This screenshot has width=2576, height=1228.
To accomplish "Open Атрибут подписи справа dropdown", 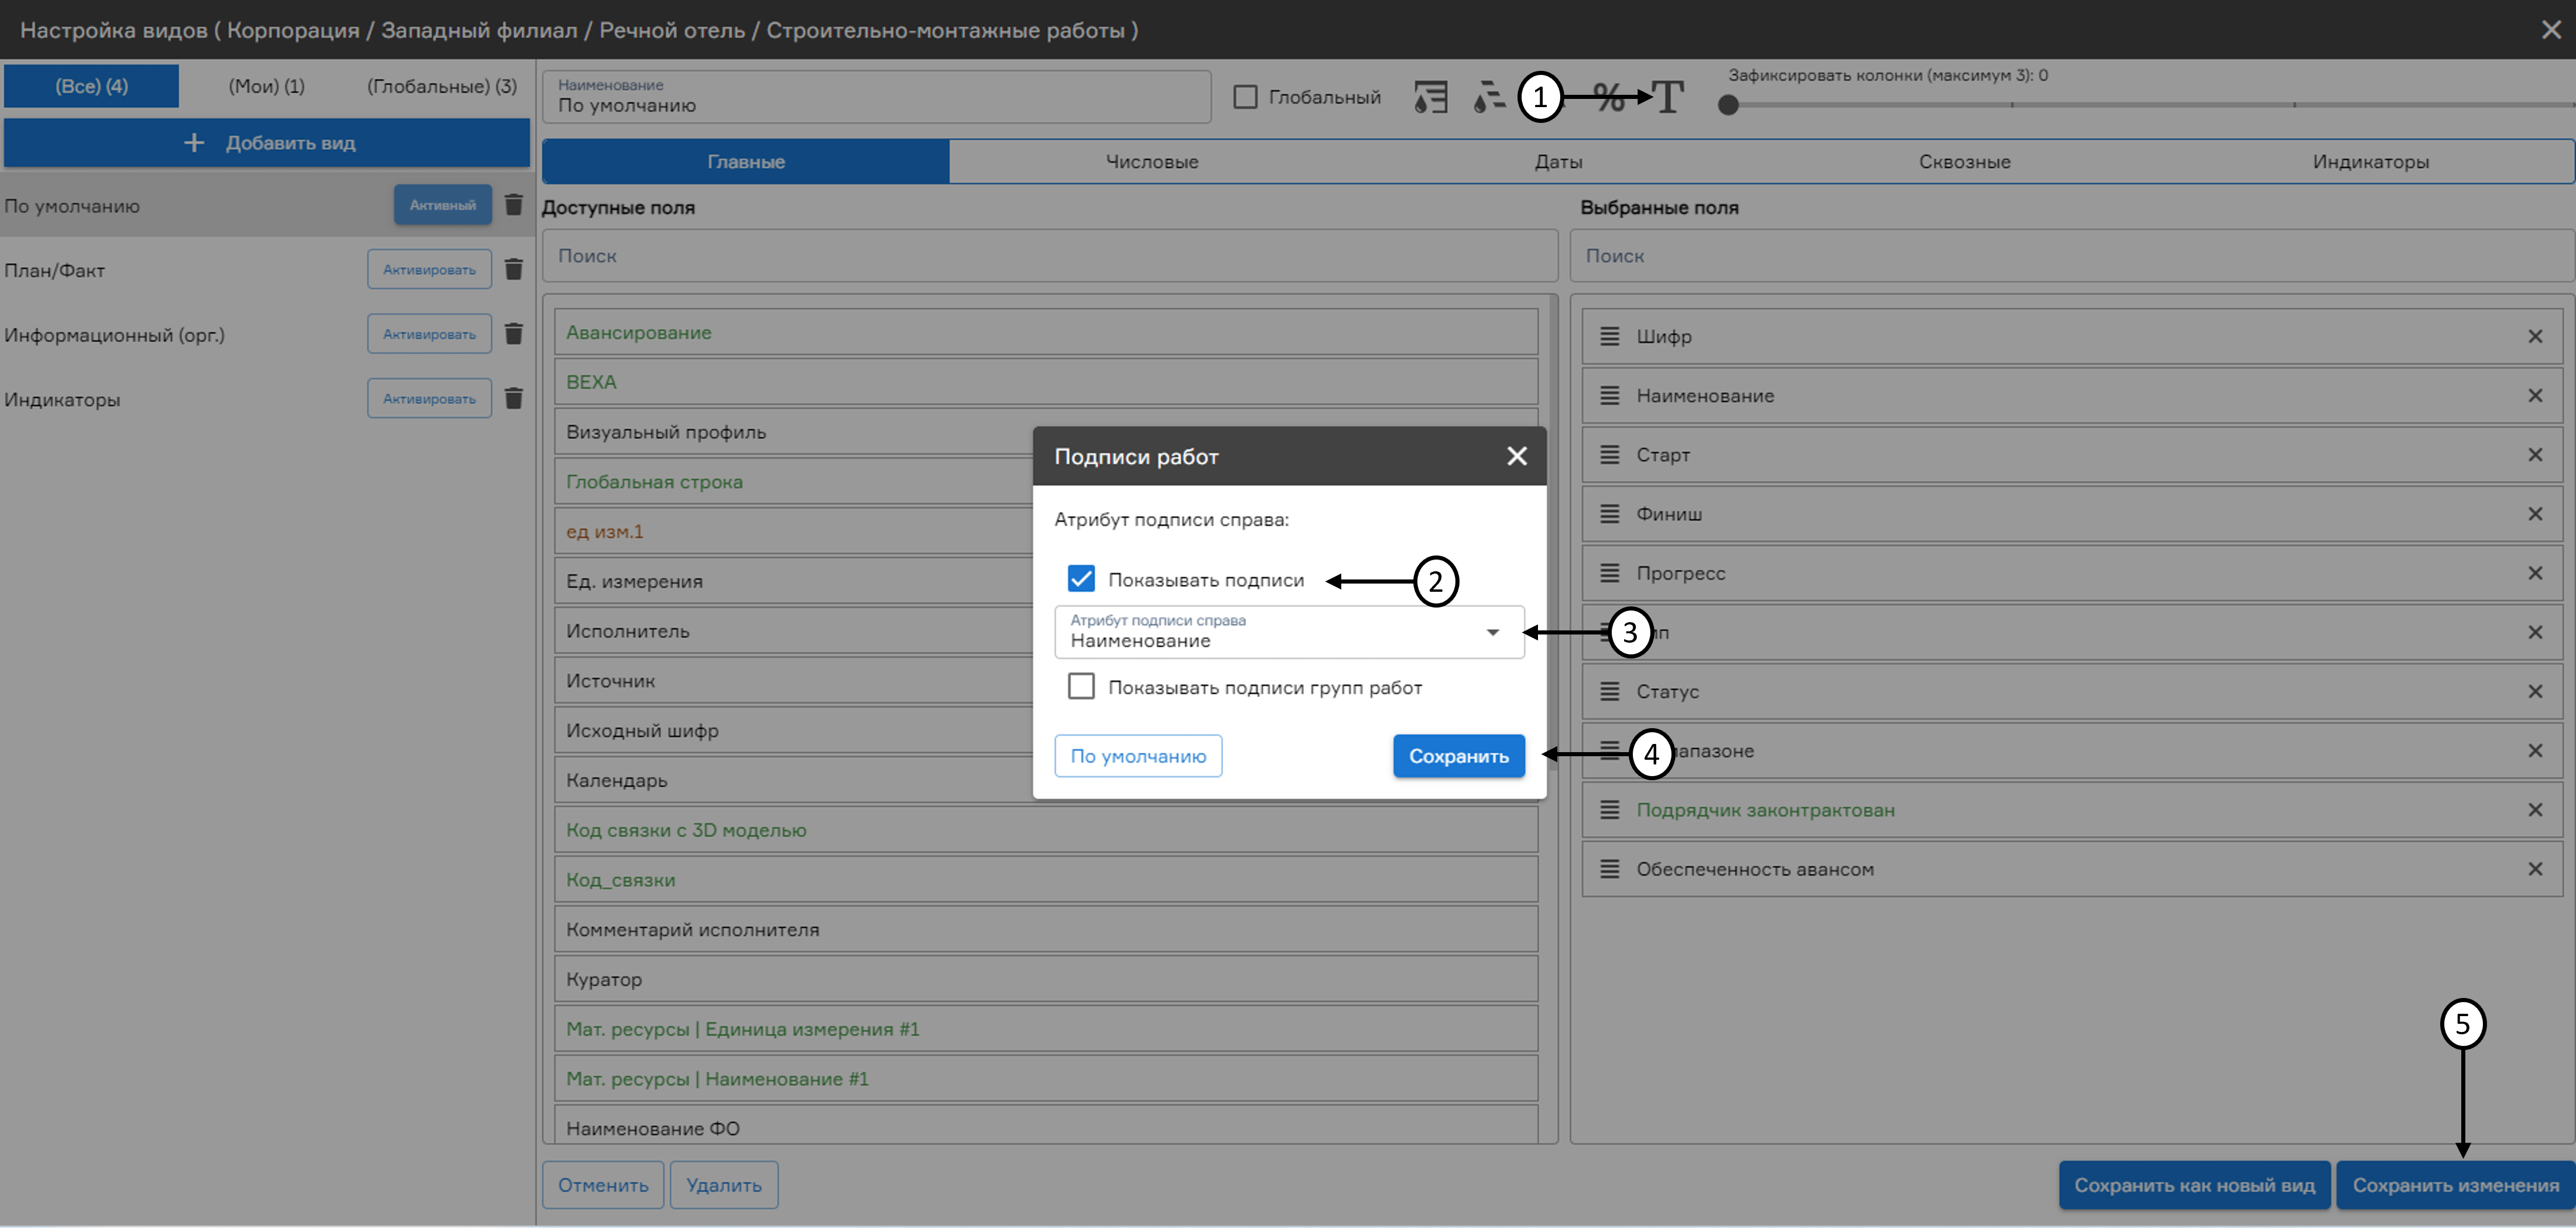I will (x=1289, y=632).
